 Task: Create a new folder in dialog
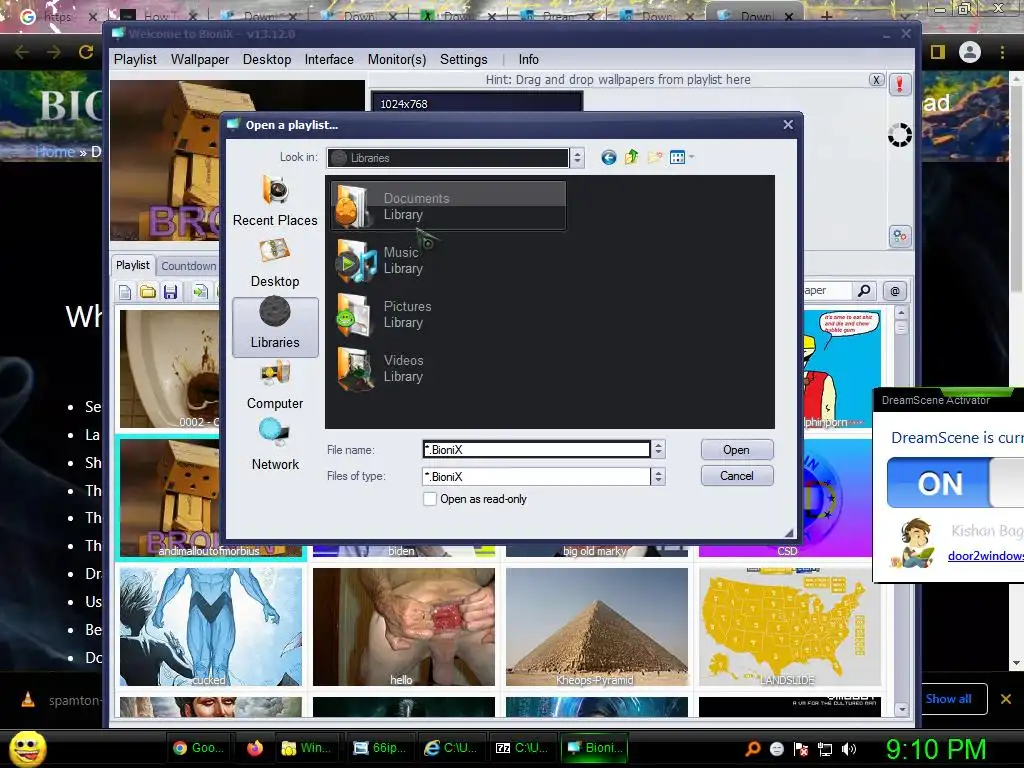tap(654, 157)
